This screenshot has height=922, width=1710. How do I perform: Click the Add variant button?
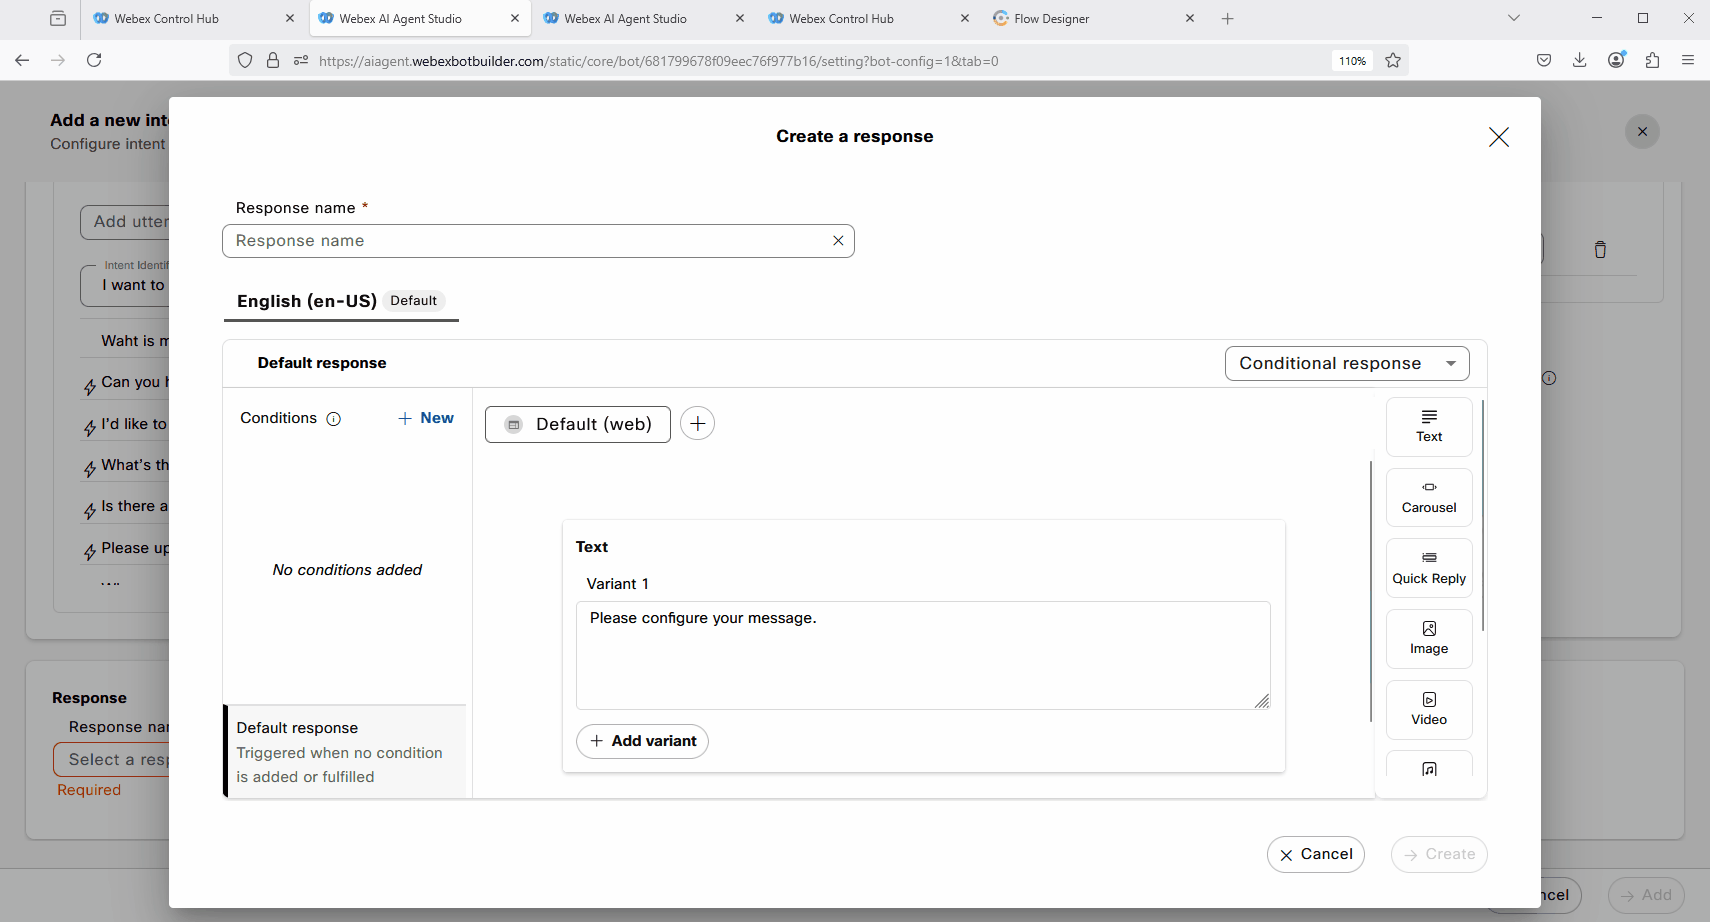642,741
